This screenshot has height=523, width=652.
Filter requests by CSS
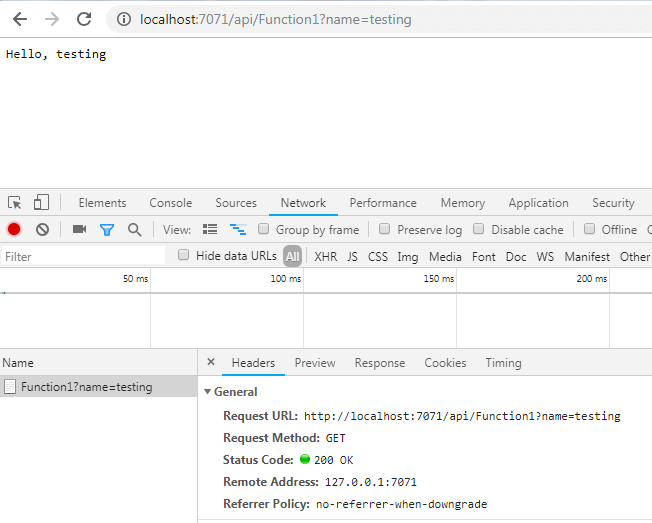378,257
